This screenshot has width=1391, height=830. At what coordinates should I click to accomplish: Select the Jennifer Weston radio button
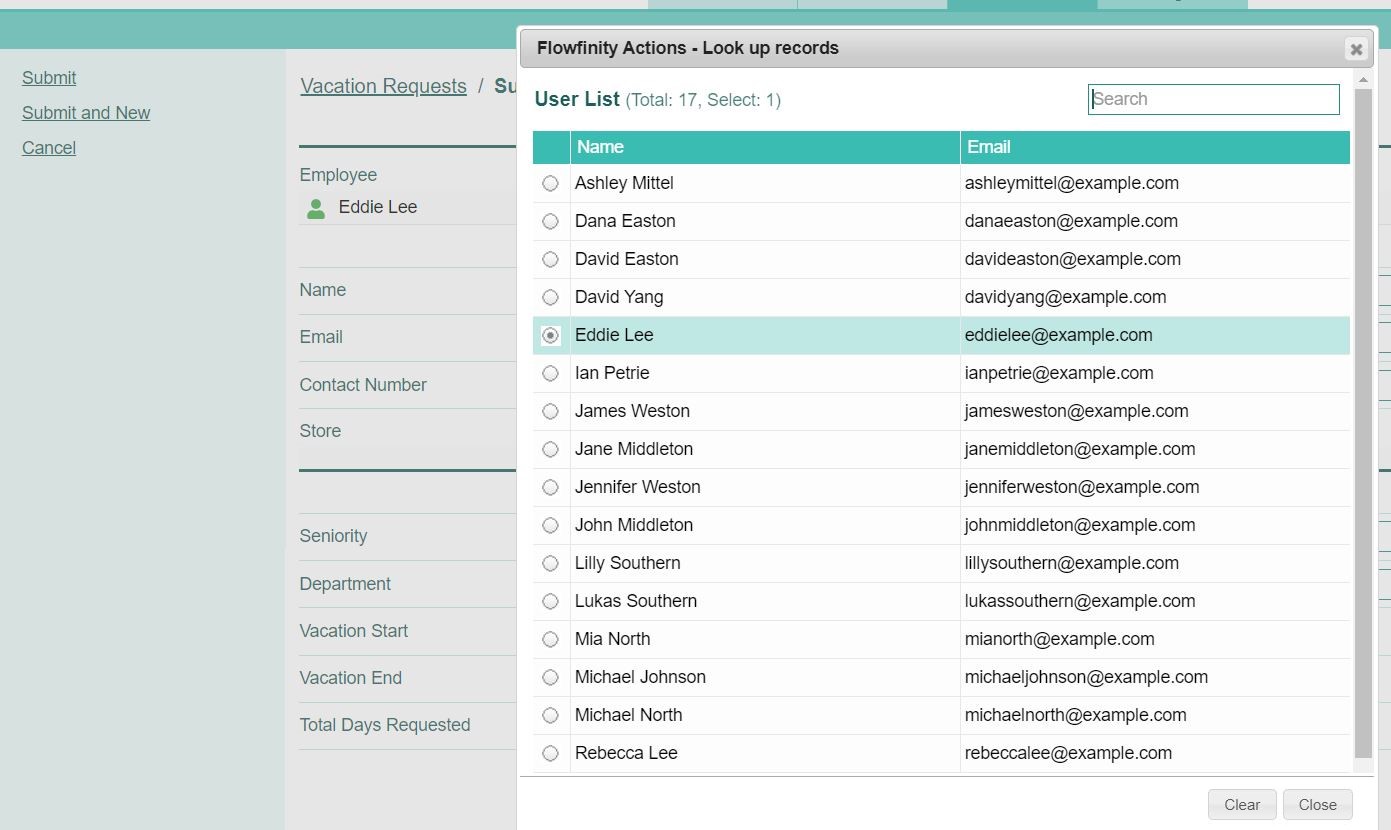click(550, 487)
